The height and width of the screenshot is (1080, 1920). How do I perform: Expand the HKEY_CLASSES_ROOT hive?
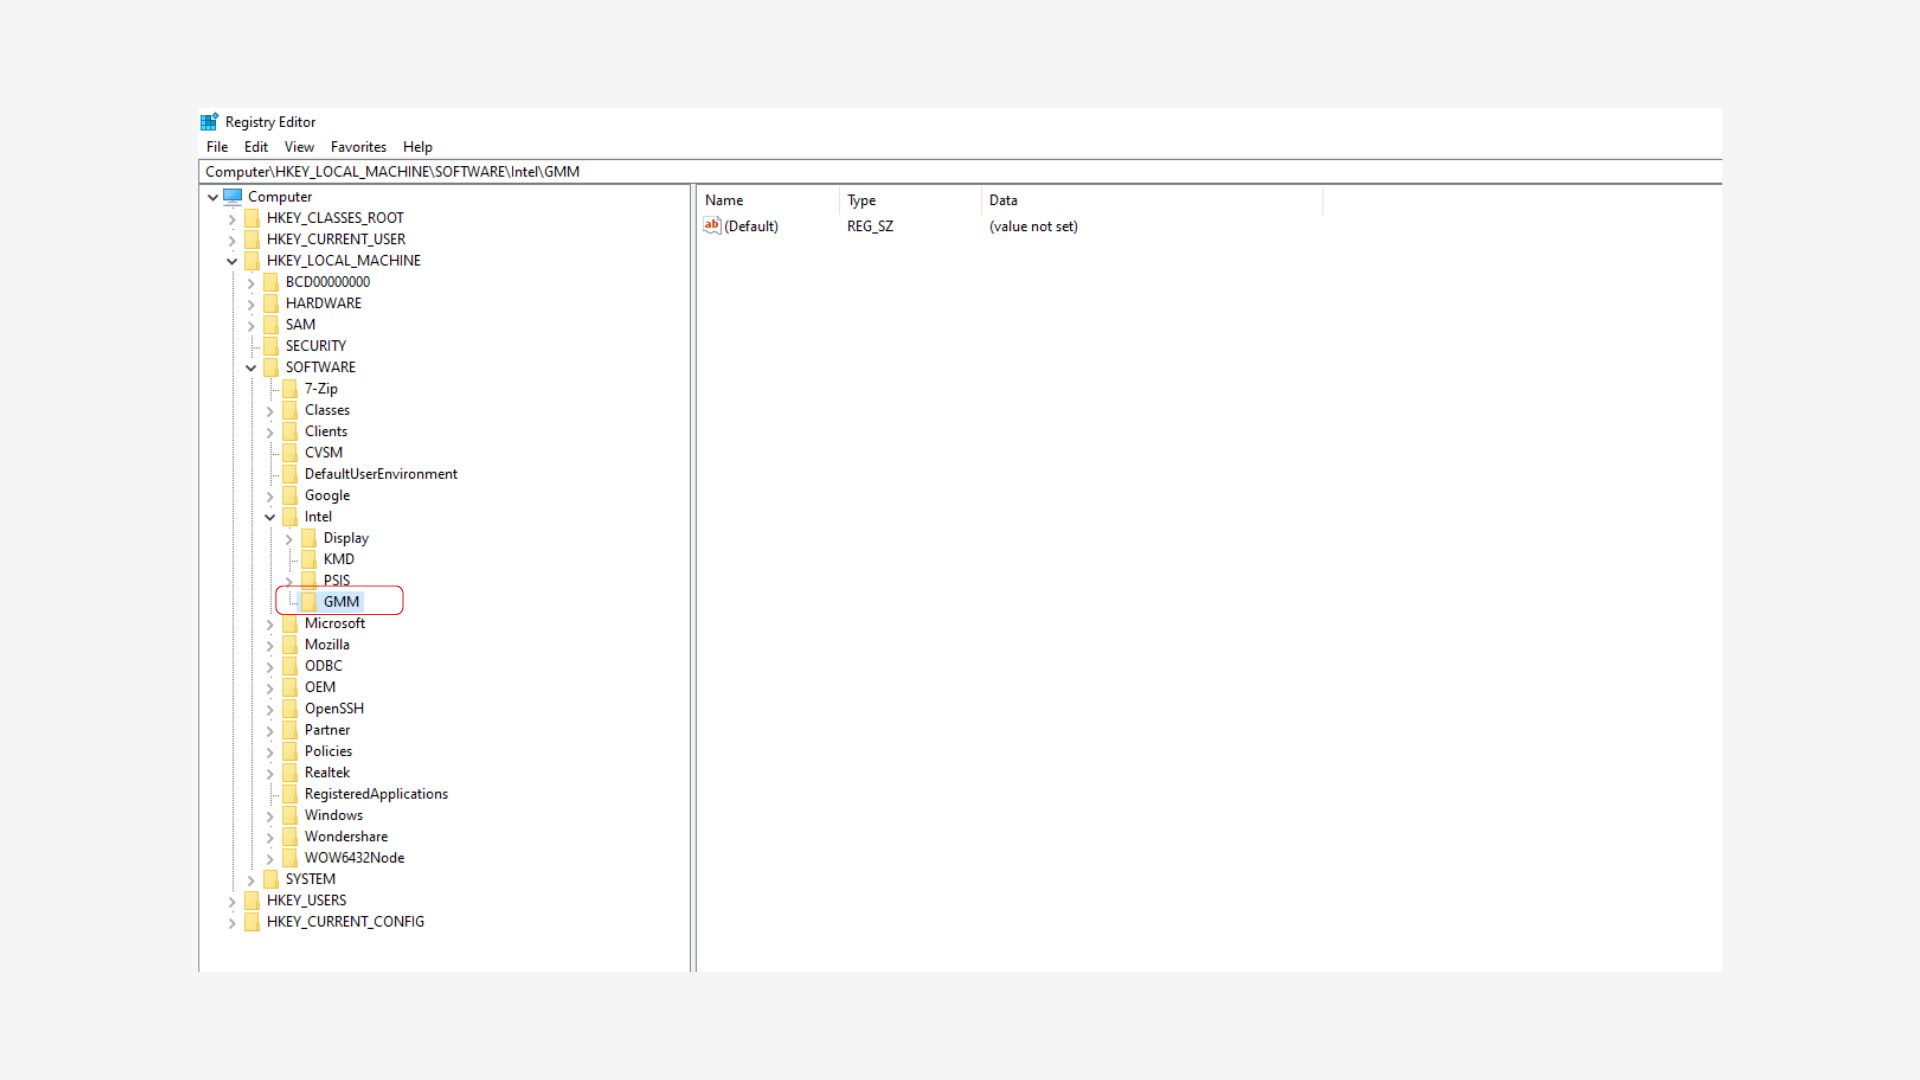232,219
